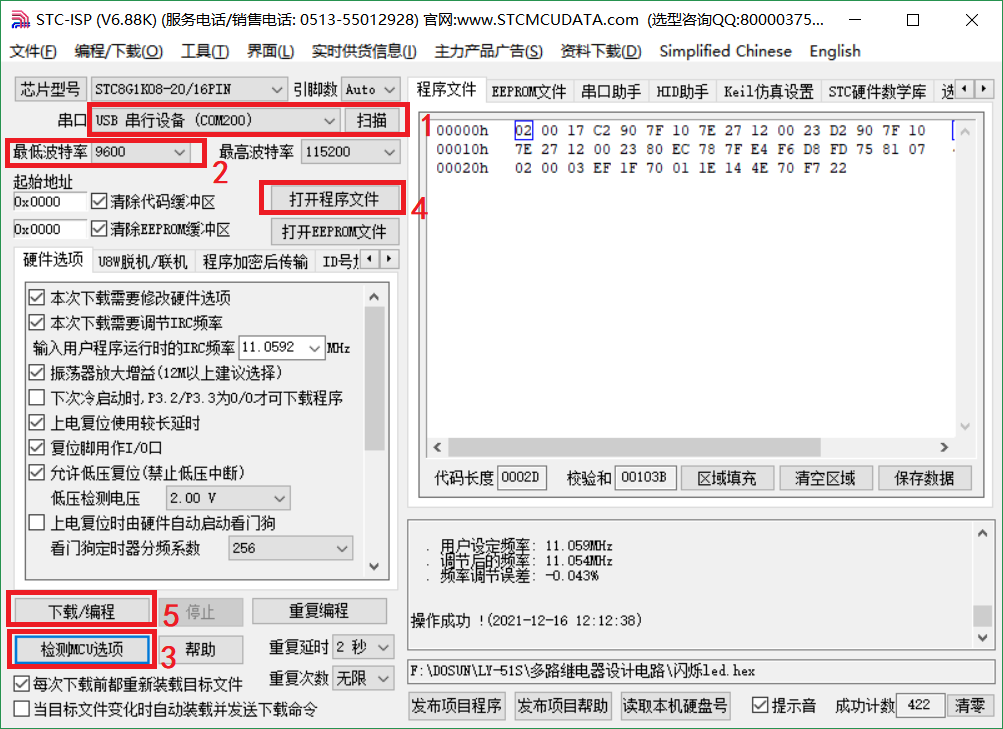Switch to the 串口助手 tab
This screenshot has height=729, width=1003.
pyautogui.click(x=611, y=92)
